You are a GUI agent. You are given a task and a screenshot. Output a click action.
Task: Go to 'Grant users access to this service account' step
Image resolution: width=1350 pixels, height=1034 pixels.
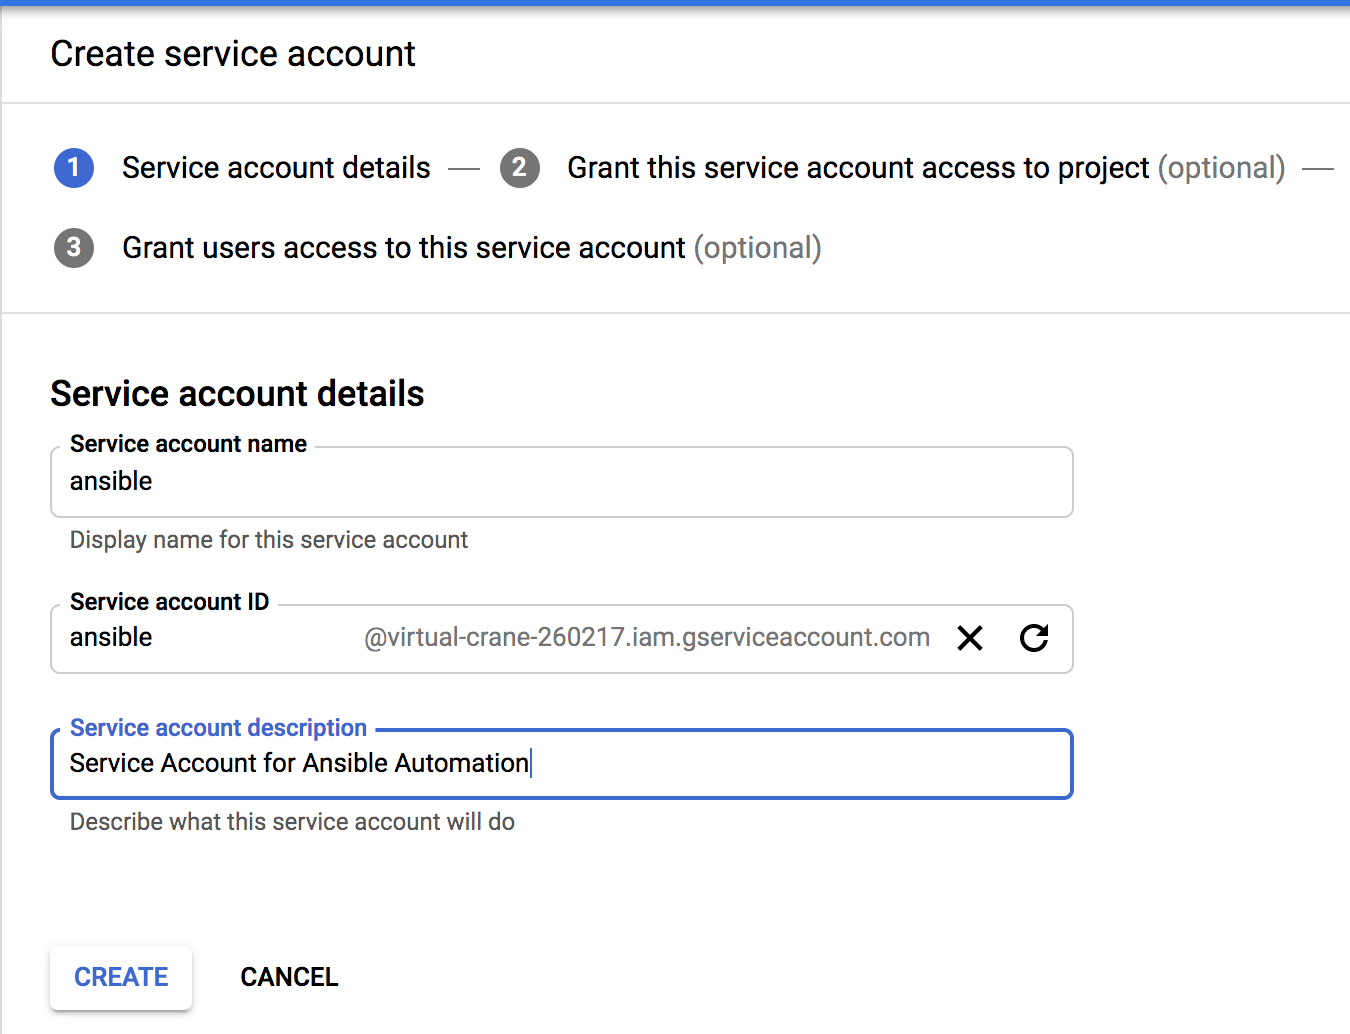404,248
